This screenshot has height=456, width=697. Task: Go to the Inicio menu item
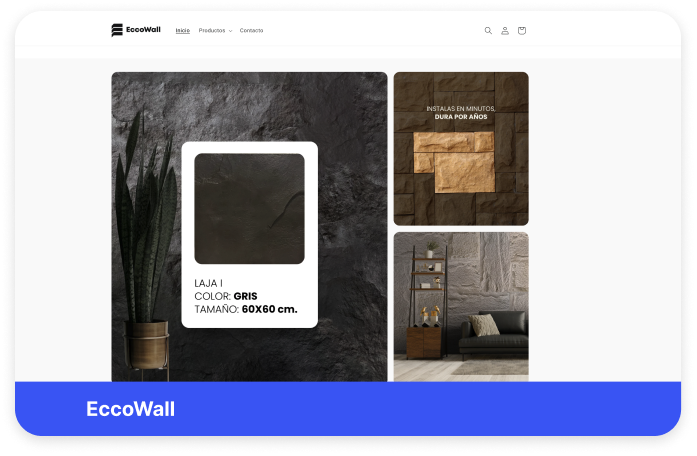click(x=183, y=31)
